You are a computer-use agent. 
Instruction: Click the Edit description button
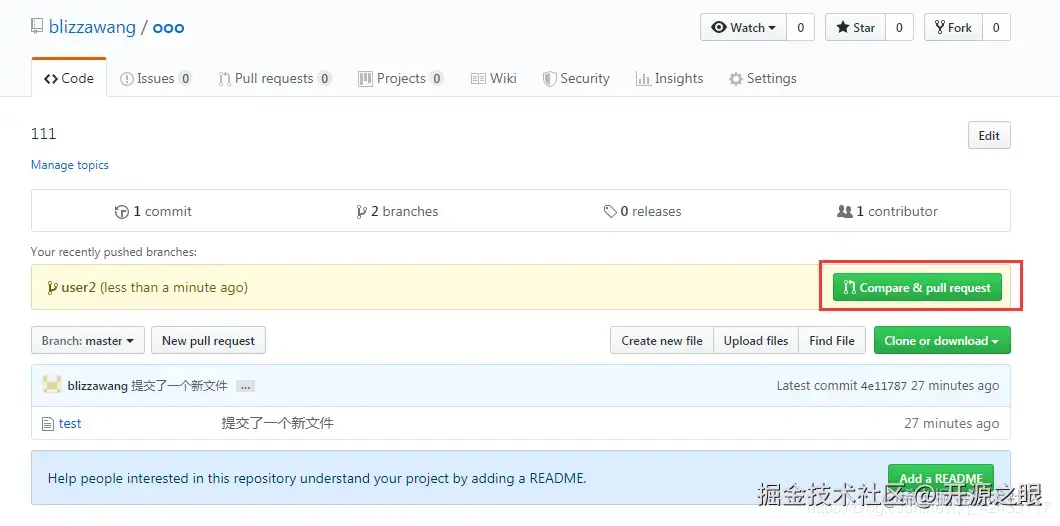(989, 136)
